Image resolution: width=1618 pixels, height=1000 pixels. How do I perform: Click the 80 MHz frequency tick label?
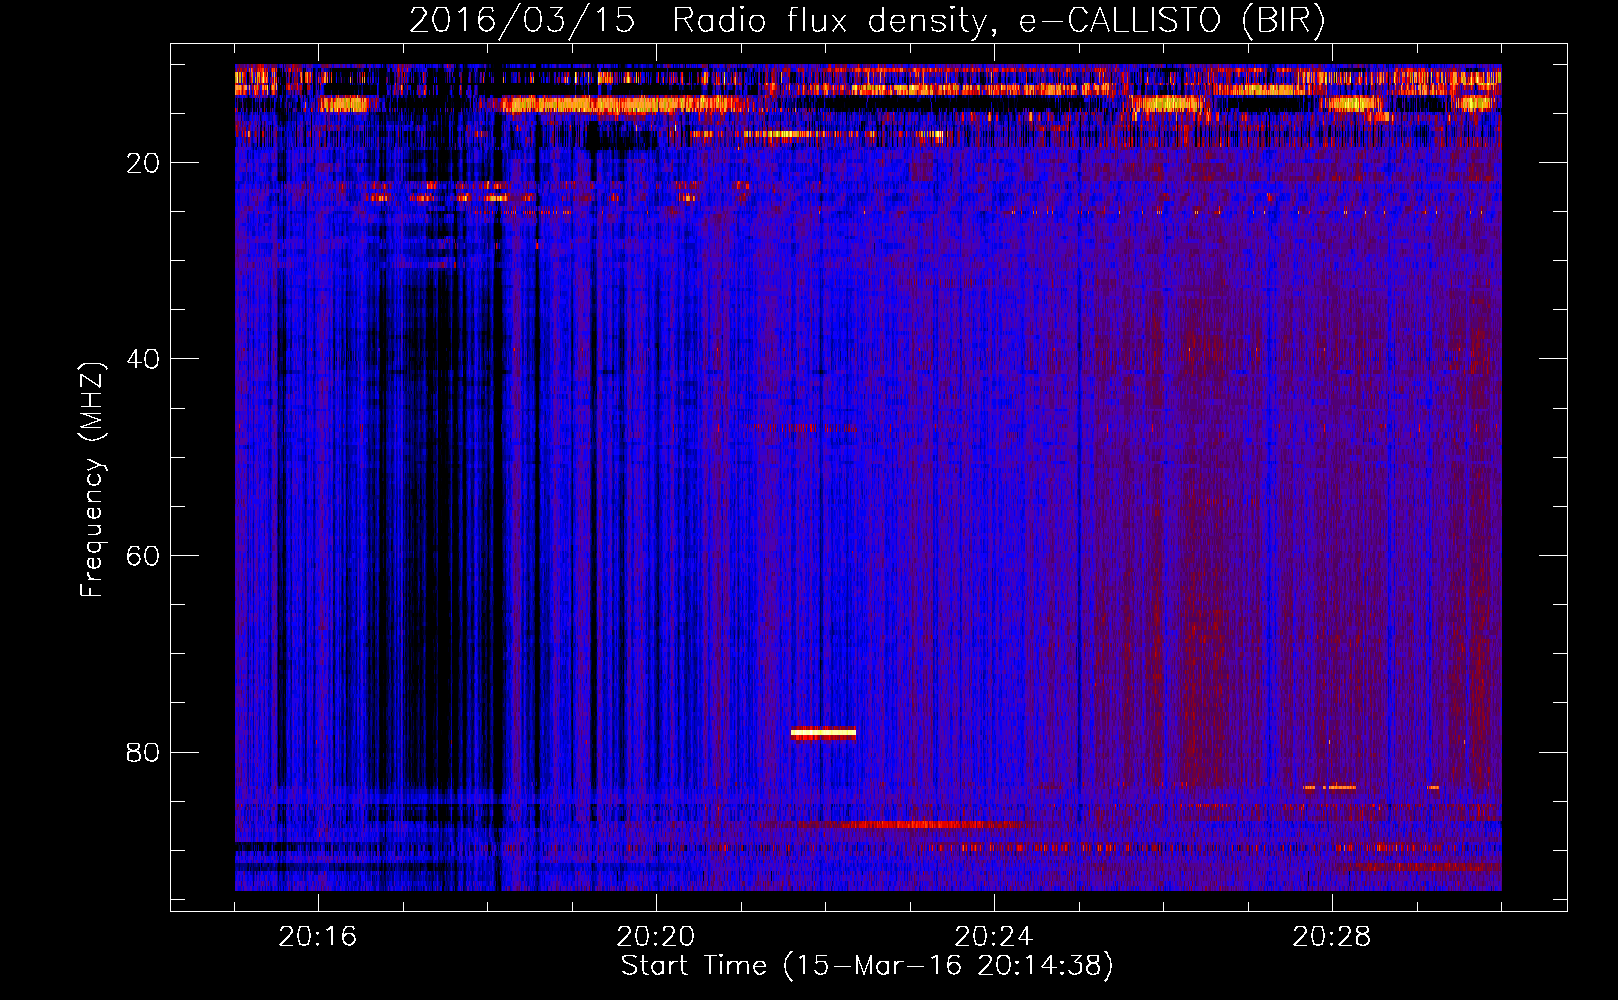[143, 752]
